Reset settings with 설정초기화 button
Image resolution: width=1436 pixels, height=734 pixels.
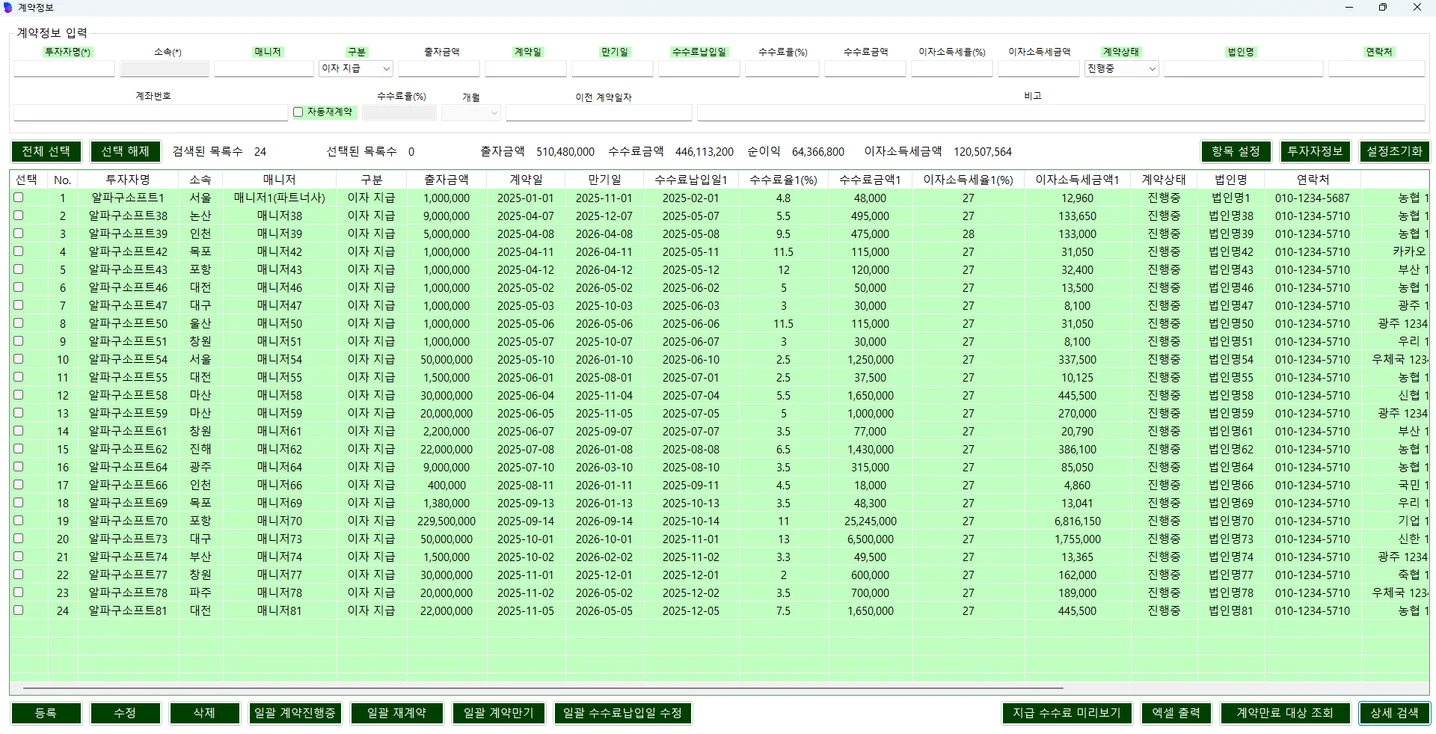[x=1394, y=152]
